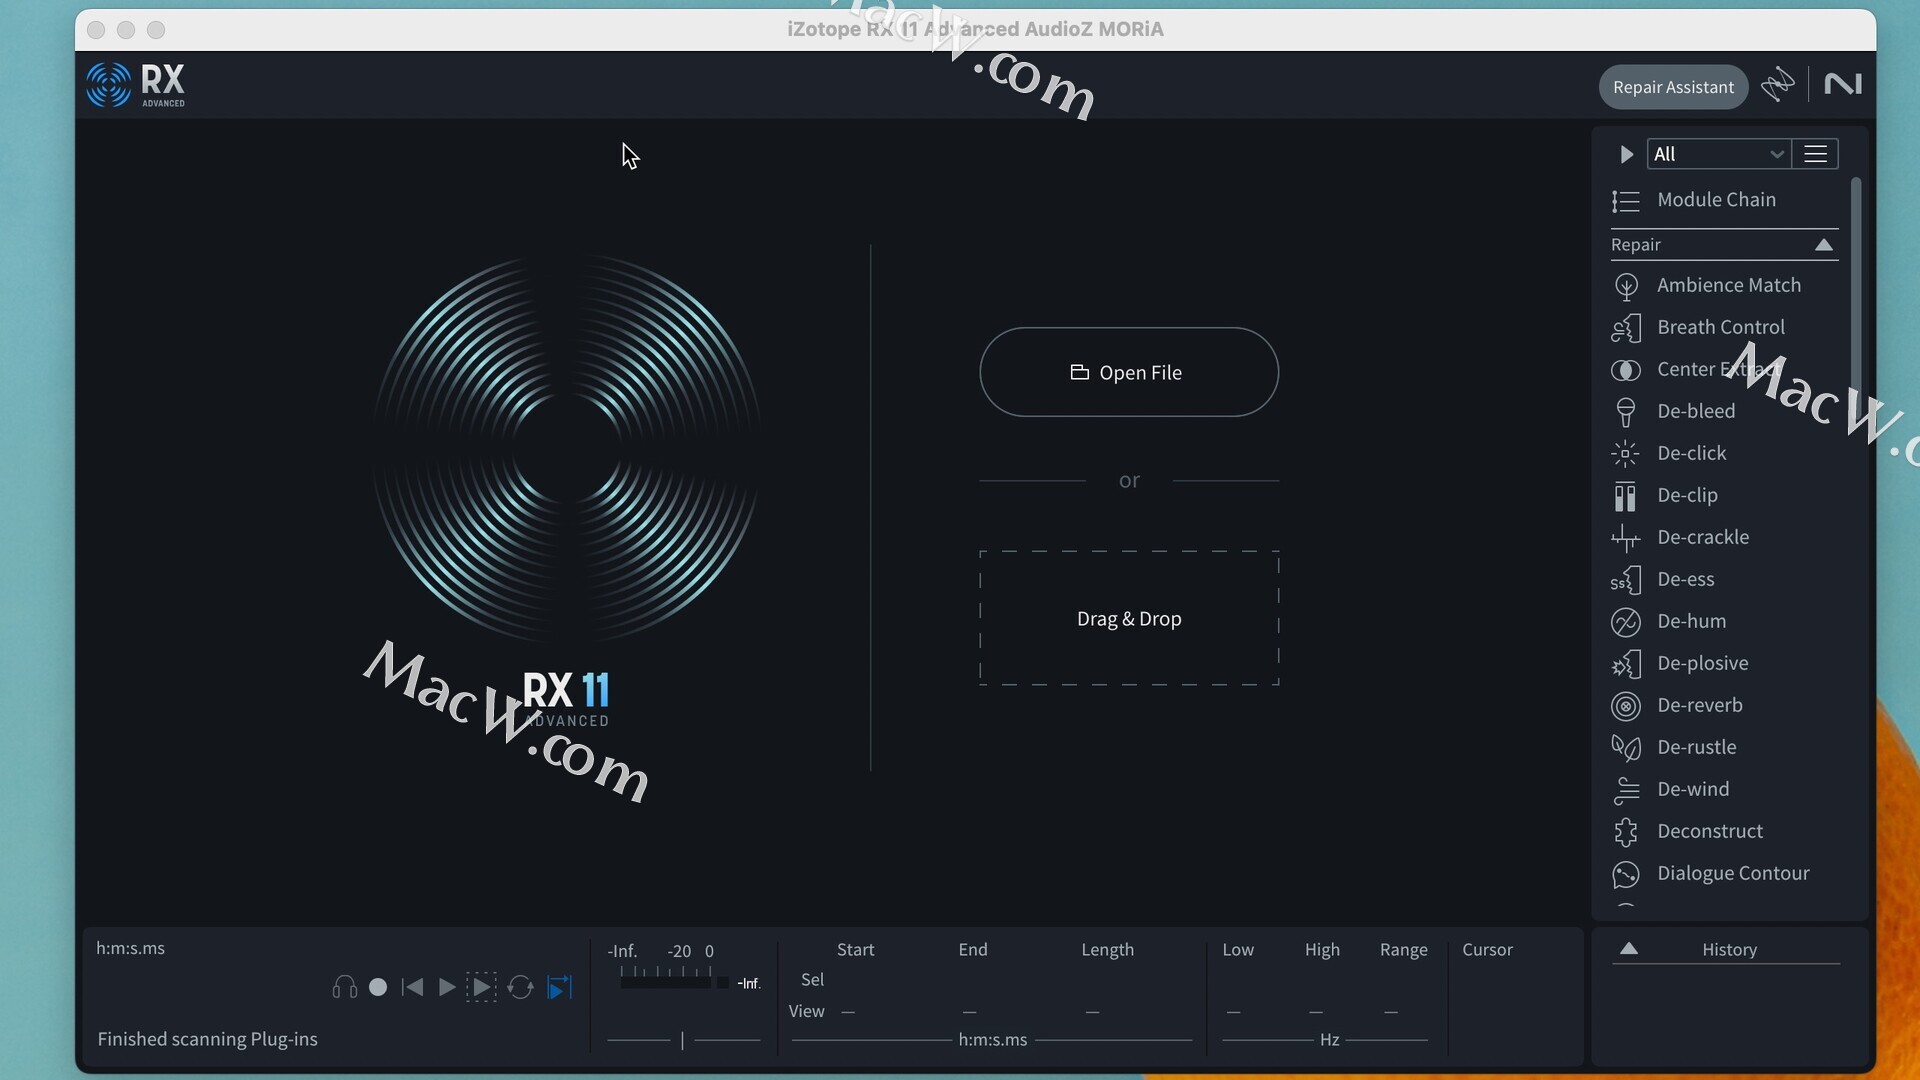Image resolution: width=1920 pixels, height=1080 pixels.
Task: Open the Breath Control module icon
Action: (1626, 328)
